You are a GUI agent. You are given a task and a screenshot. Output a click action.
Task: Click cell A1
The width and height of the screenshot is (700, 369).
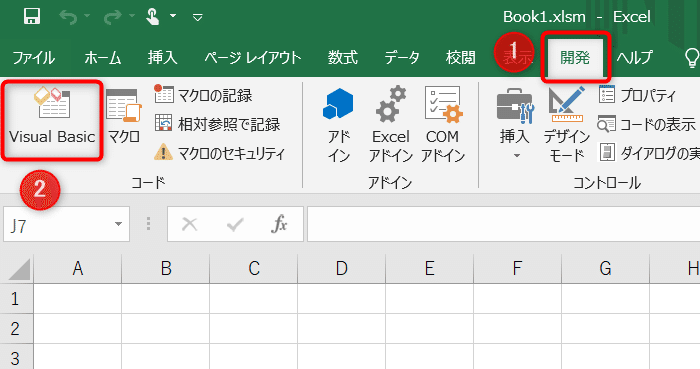coord(78,299)
